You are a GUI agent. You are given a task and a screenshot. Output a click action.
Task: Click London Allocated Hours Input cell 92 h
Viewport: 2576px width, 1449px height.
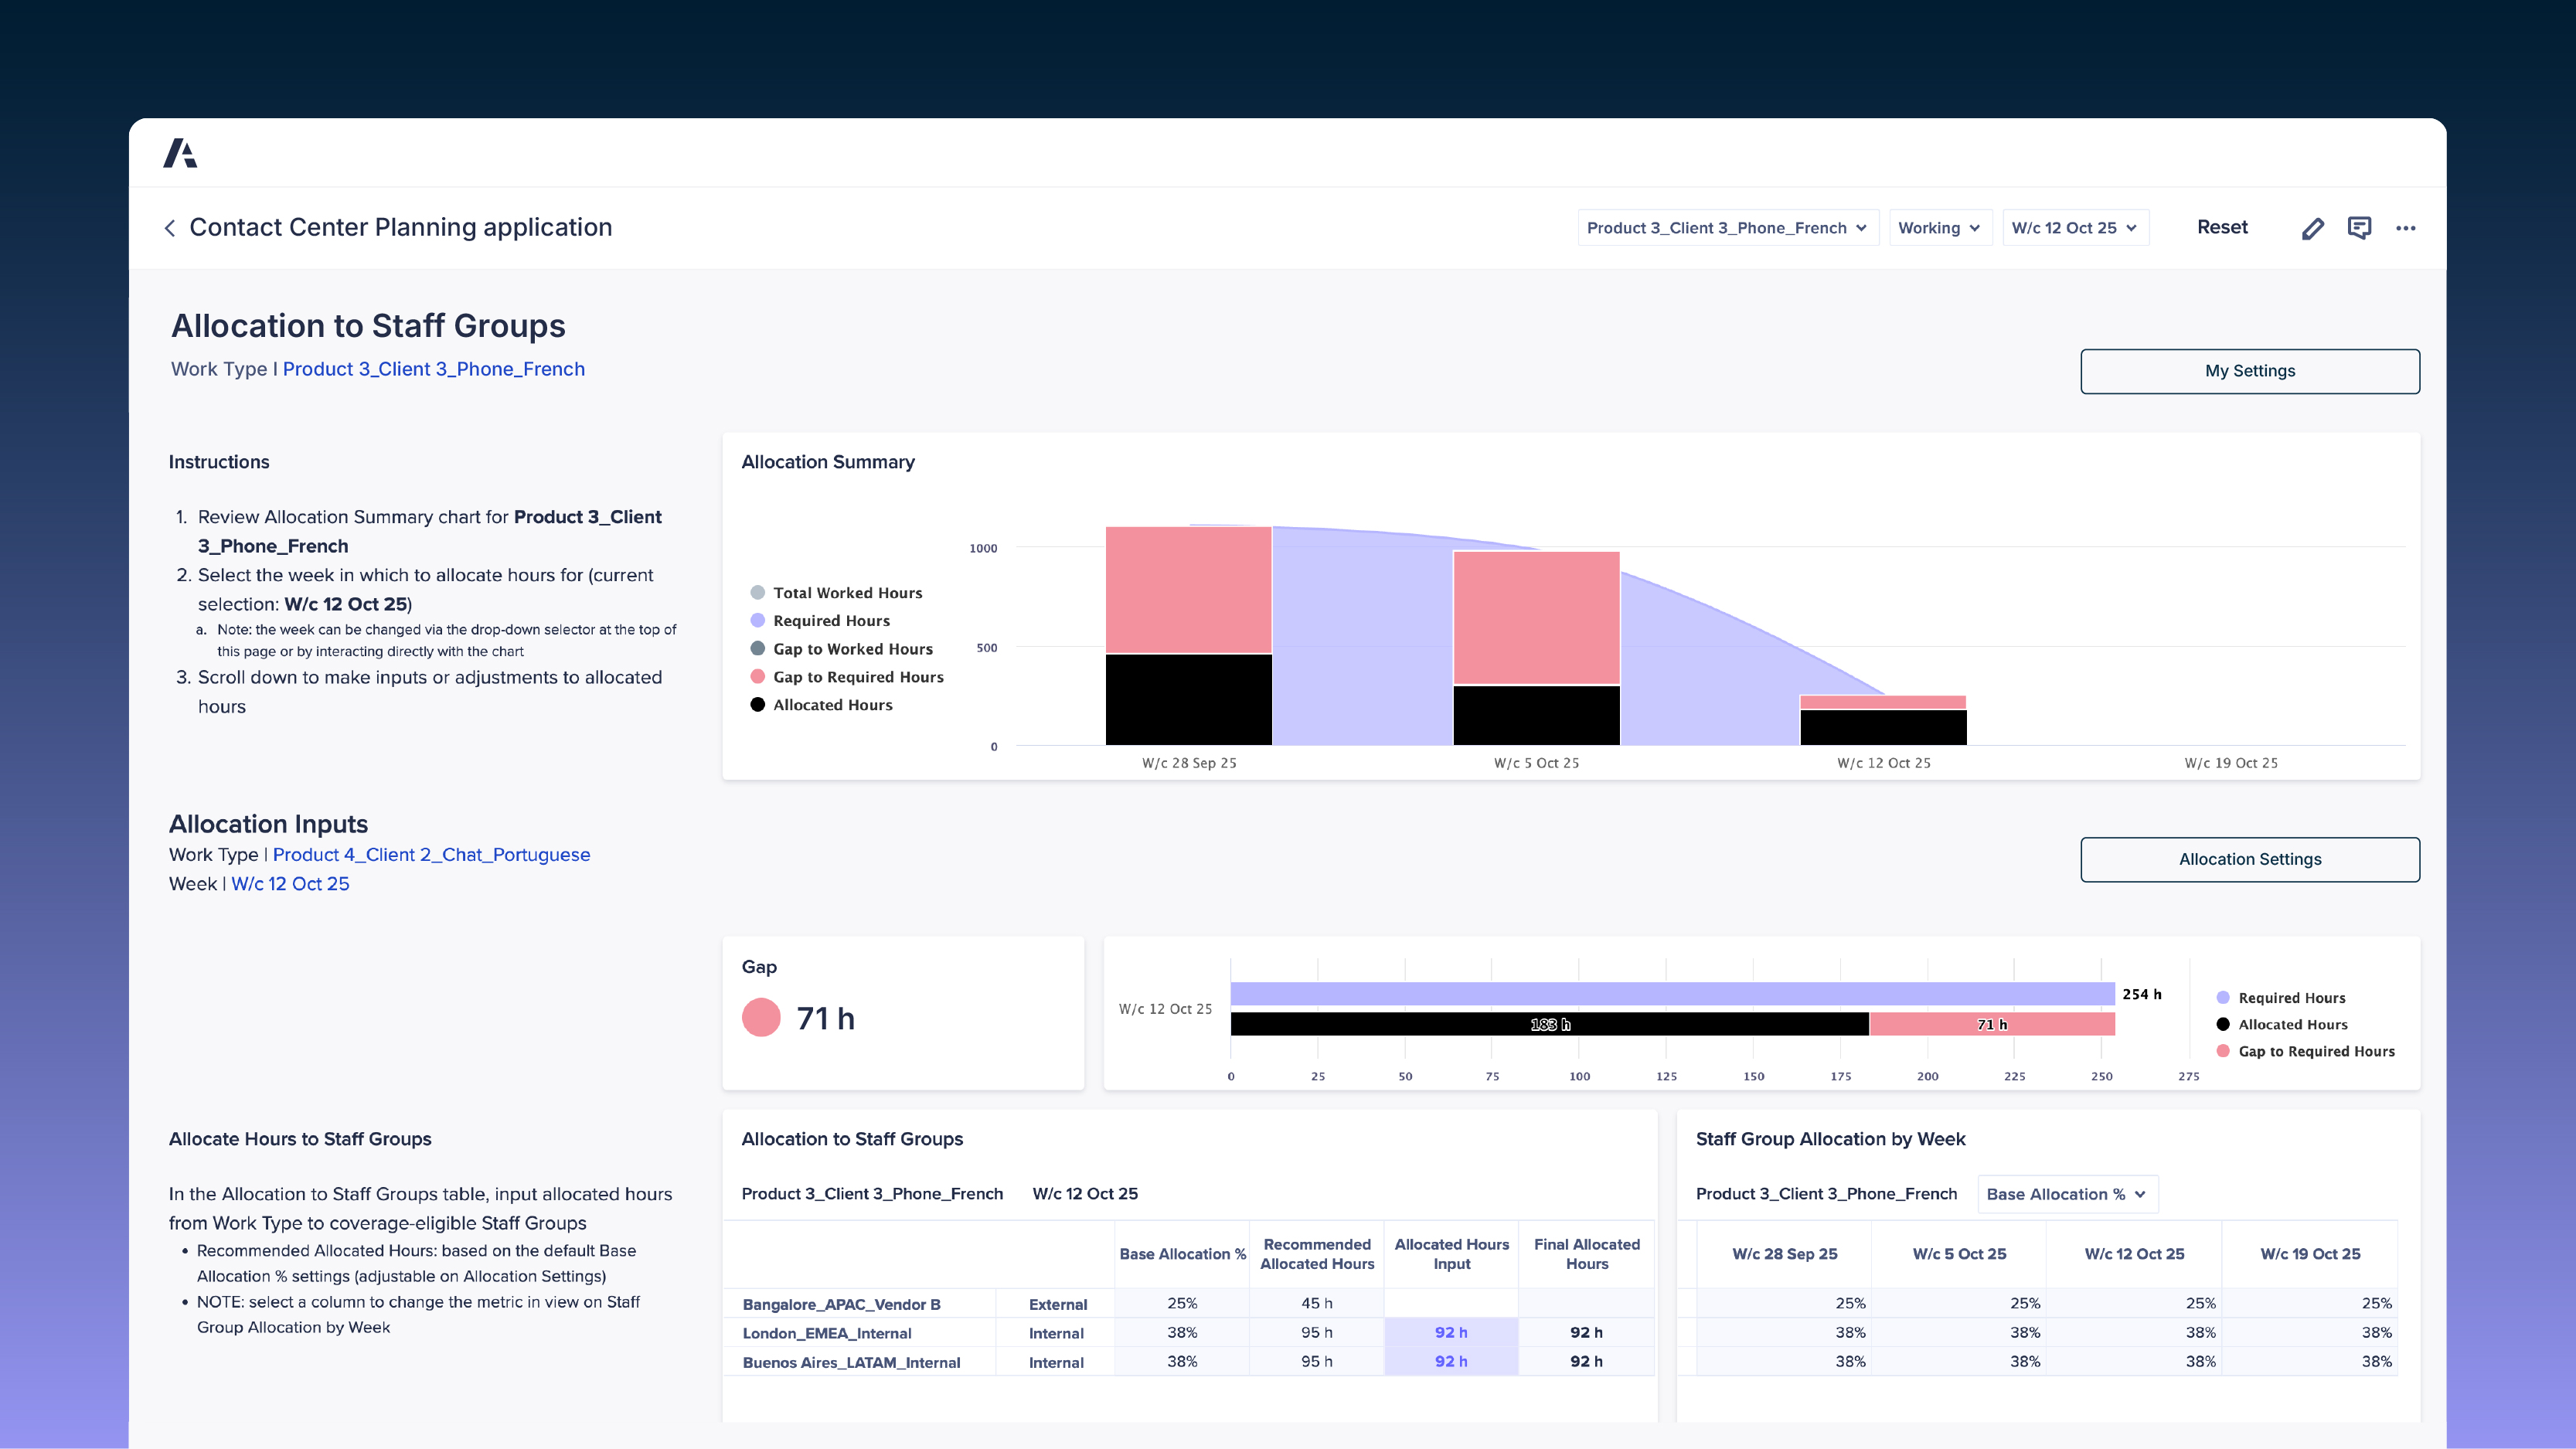(x=1451, y=1333)
